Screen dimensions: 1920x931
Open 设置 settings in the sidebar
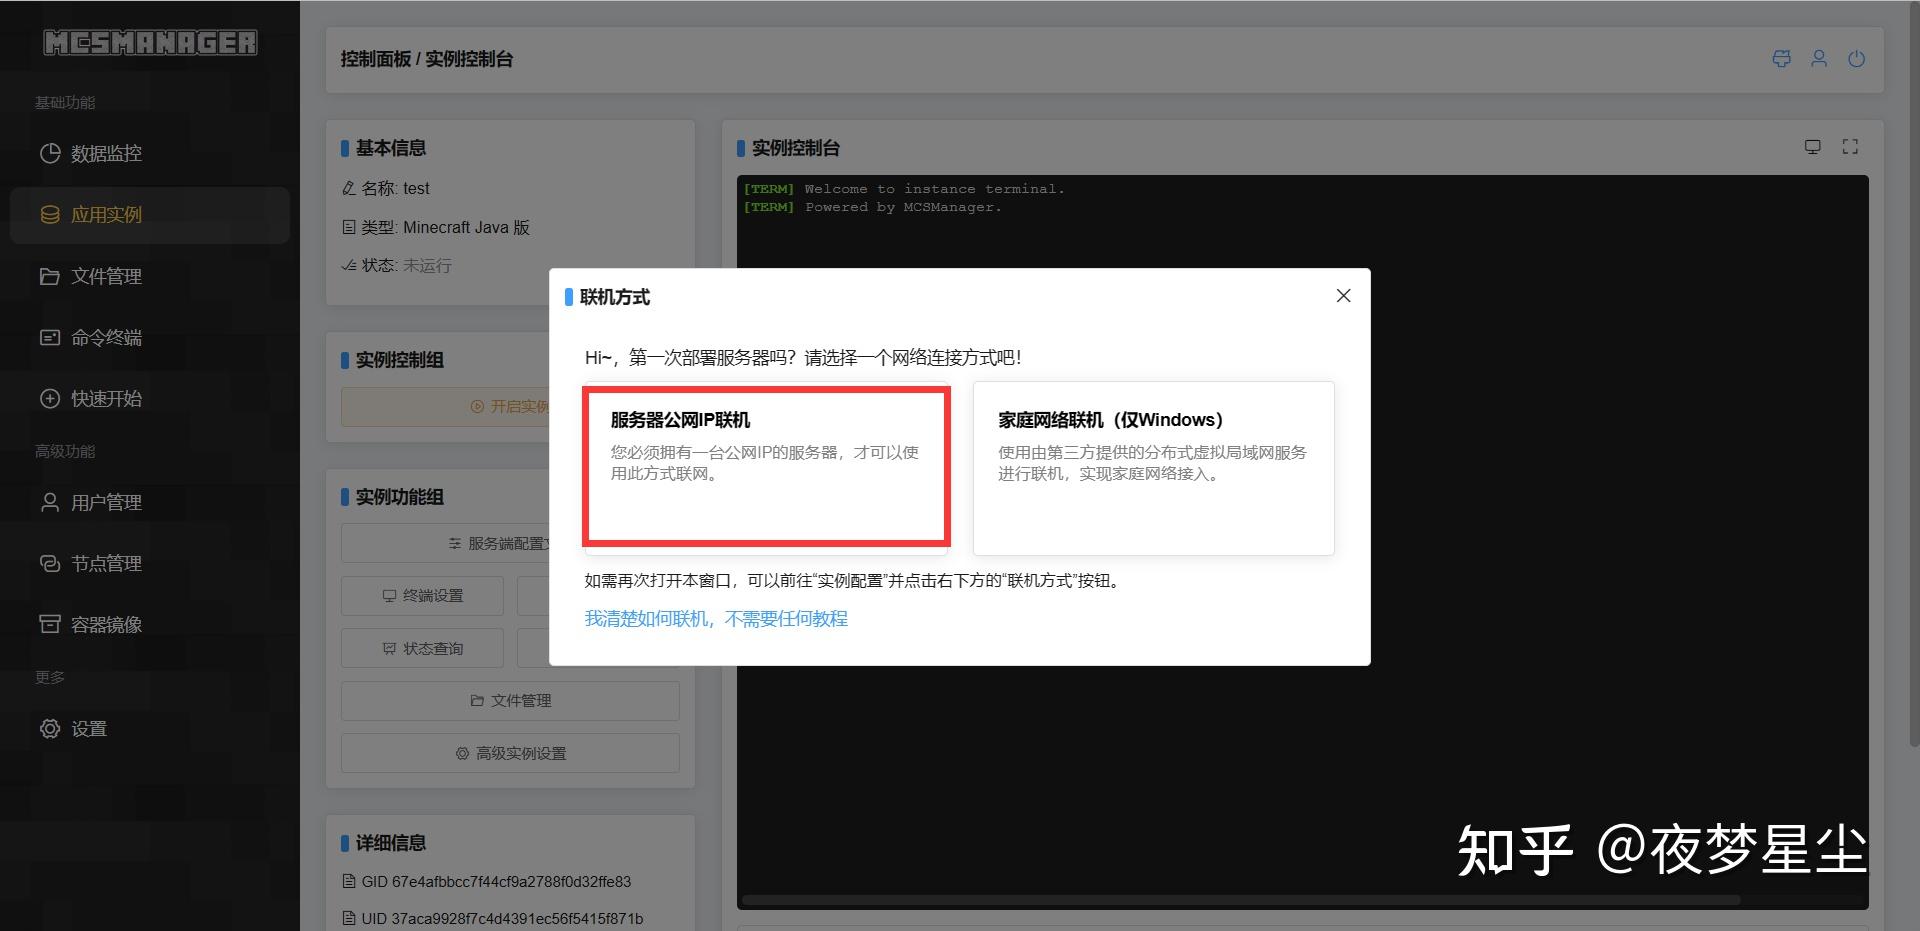coord(88,728)
